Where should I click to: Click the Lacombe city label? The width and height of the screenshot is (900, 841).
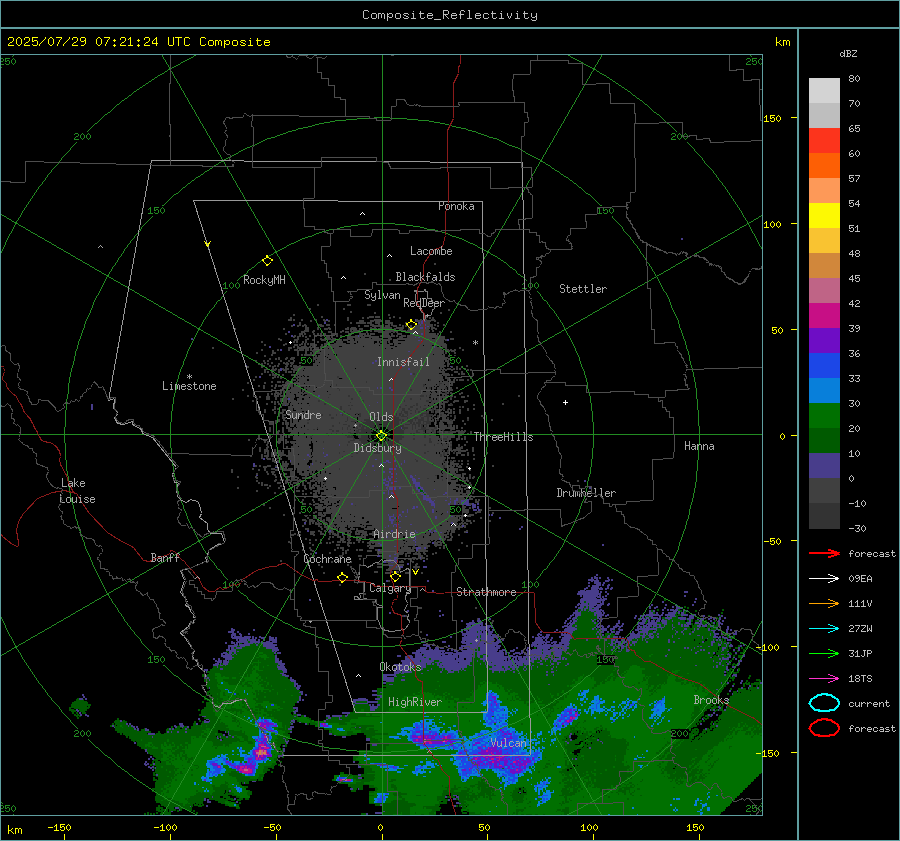pyautogui.click(x=431, y=251)
